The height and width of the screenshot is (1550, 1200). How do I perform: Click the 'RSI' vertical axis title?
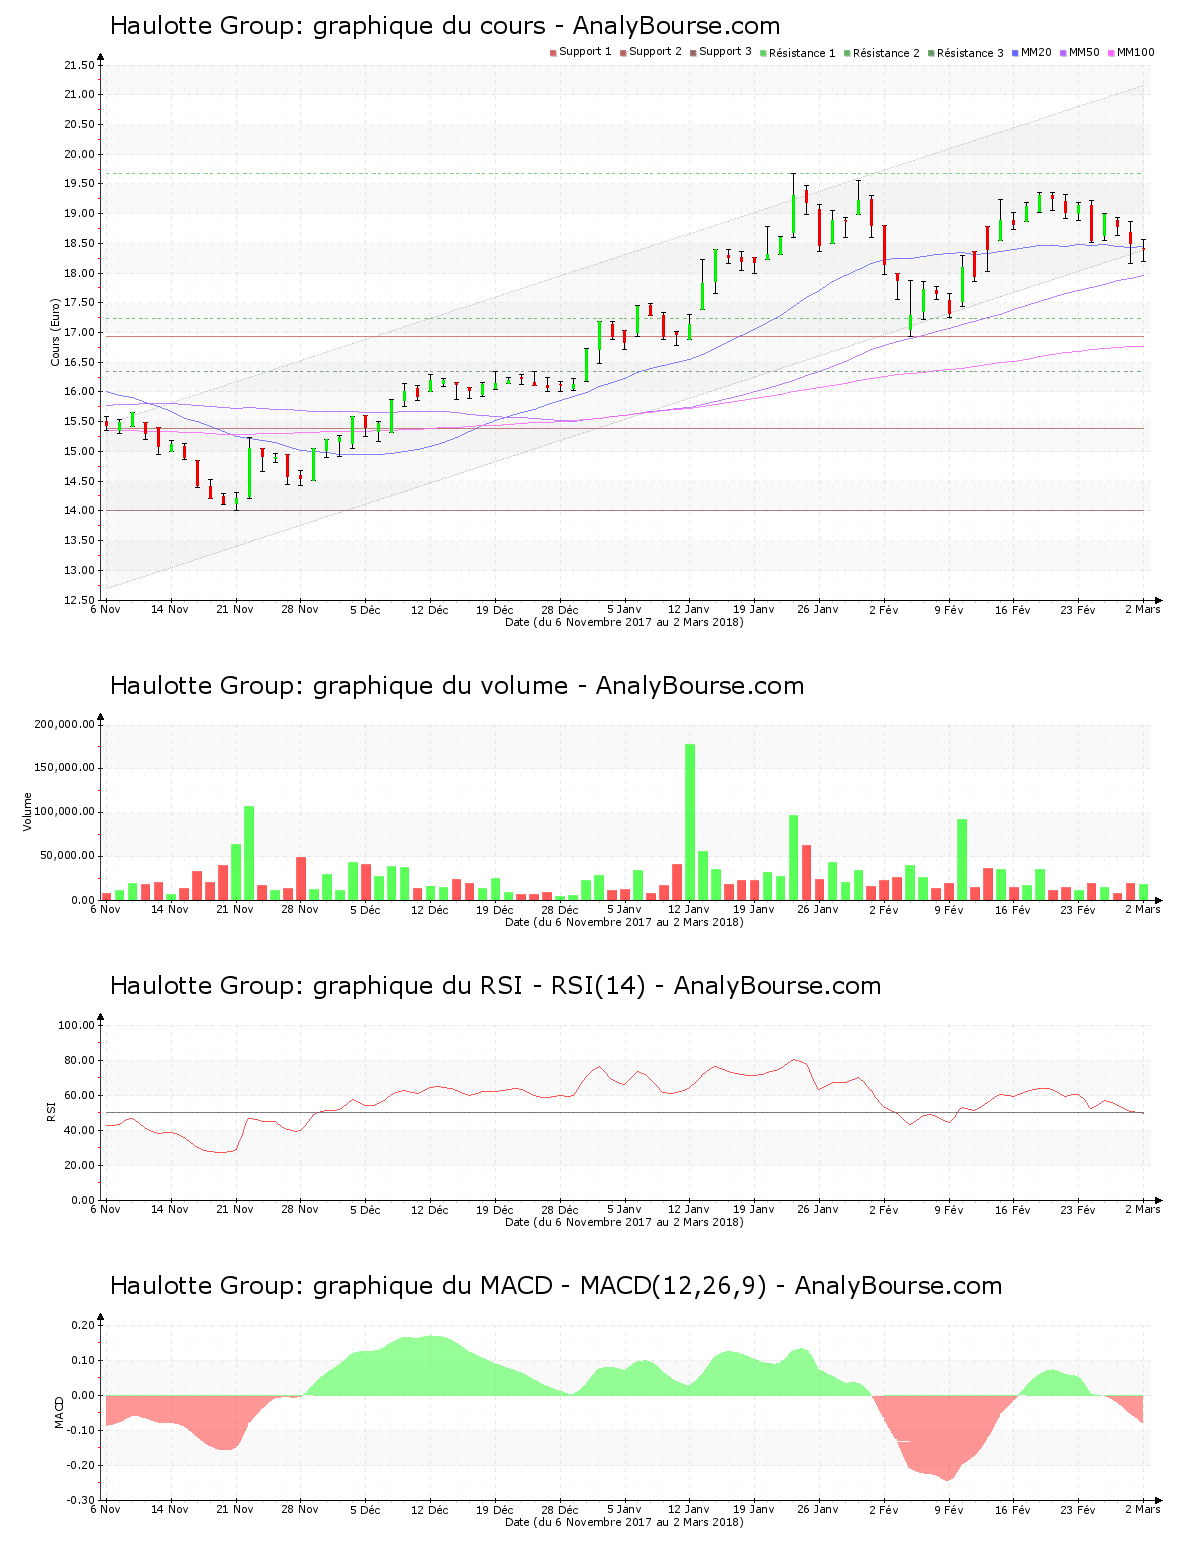coord(51,1111)
